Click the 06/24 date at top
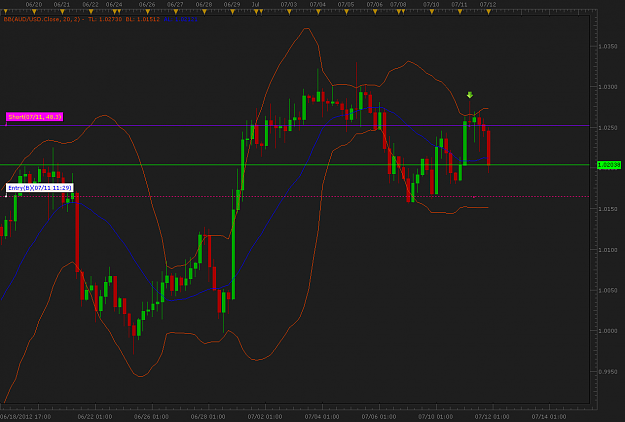Viewport: 625px width, 422px height. point(114,4)
